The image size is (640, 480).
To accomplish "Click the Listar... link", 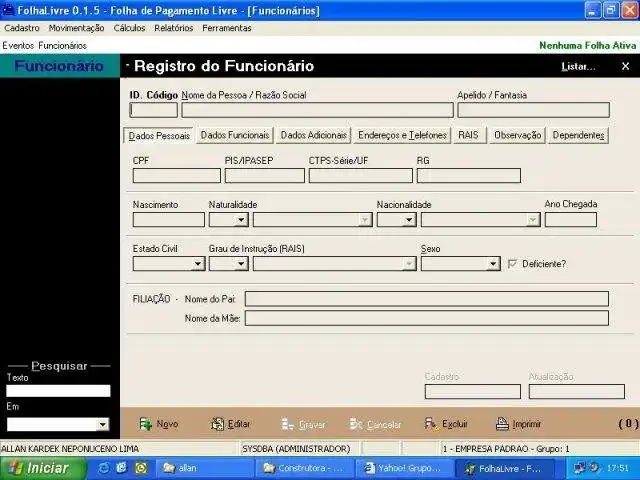I will [x=578, y=67].
